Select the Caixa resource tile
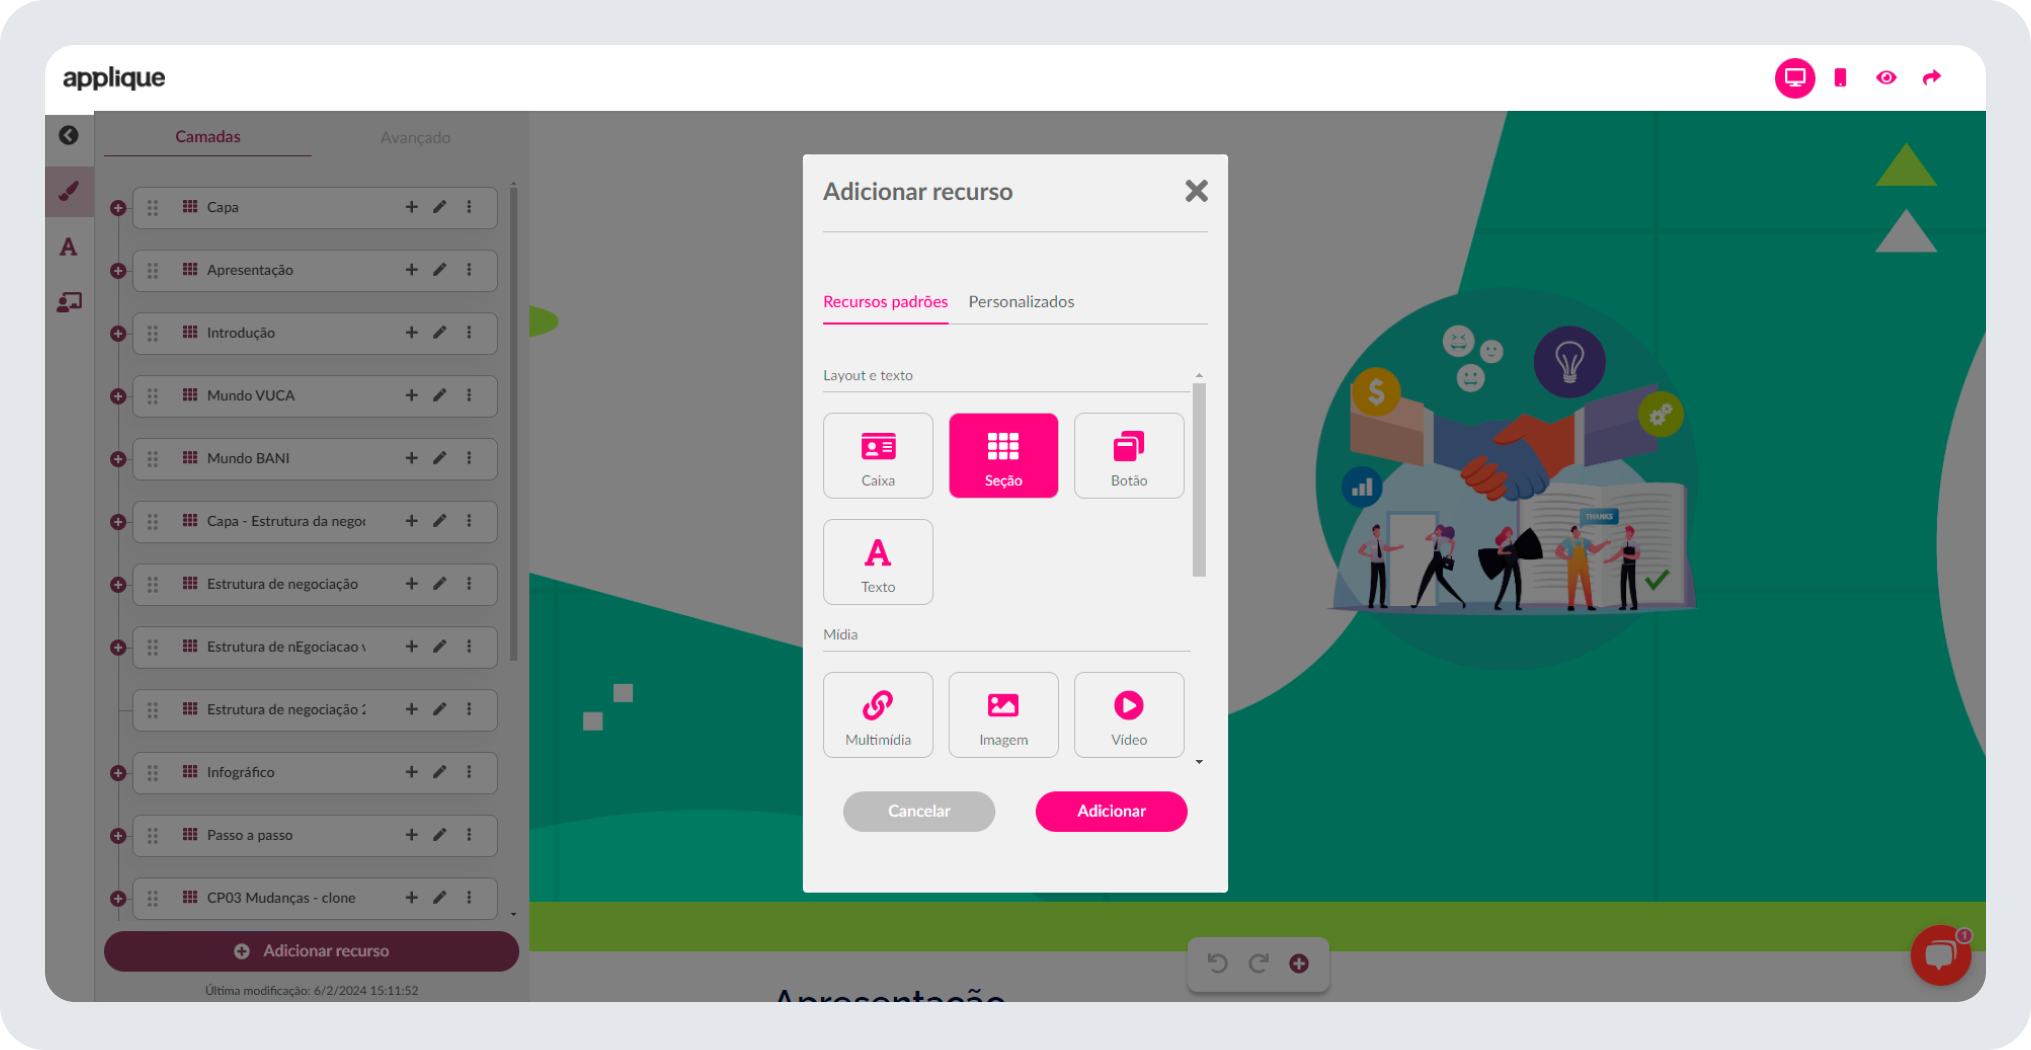This screenshot has width=2031, height=1050. 877,456
